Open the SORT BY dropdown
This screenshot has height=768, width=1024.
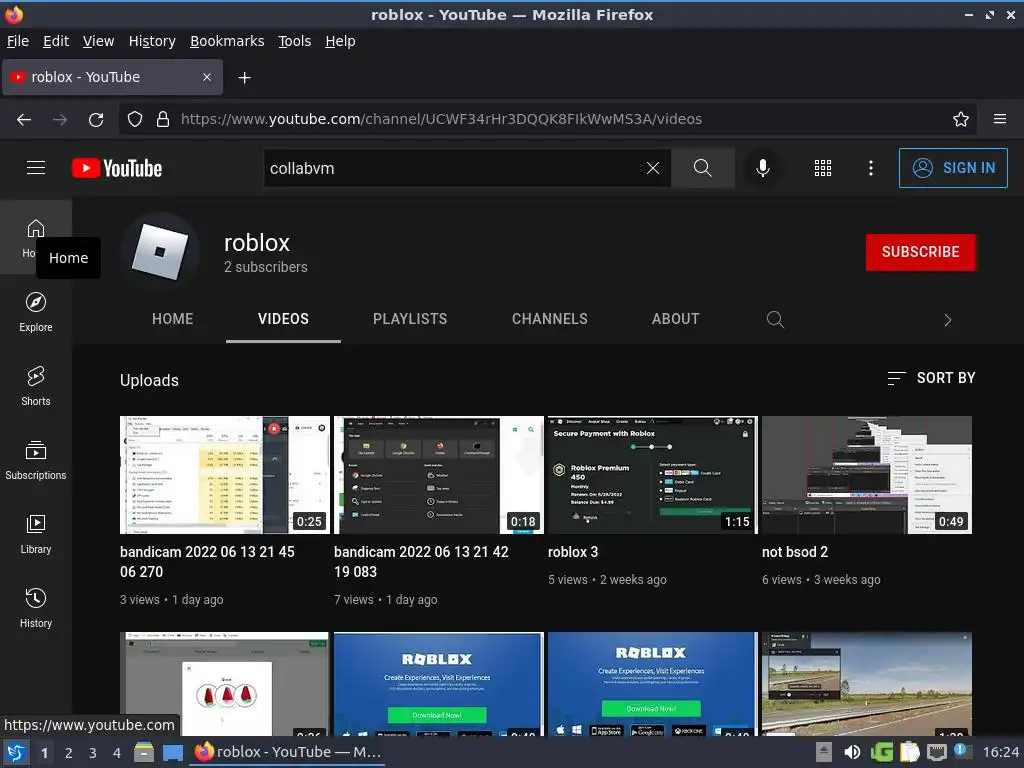pos(931,378)
